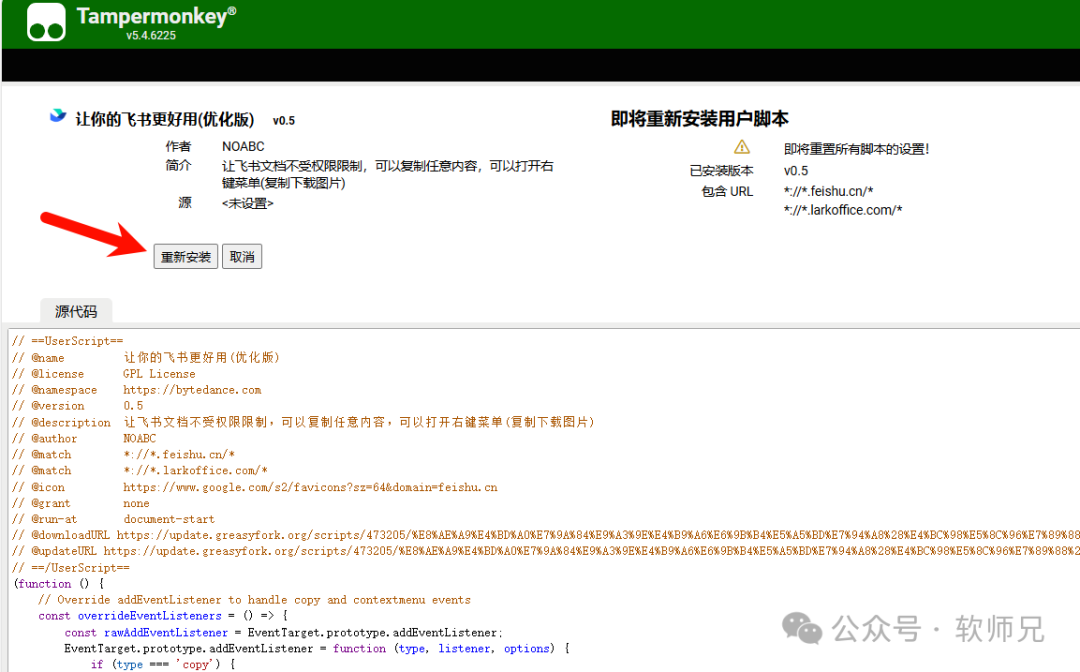Click the author name NOABC in the details

pos(243,147)
